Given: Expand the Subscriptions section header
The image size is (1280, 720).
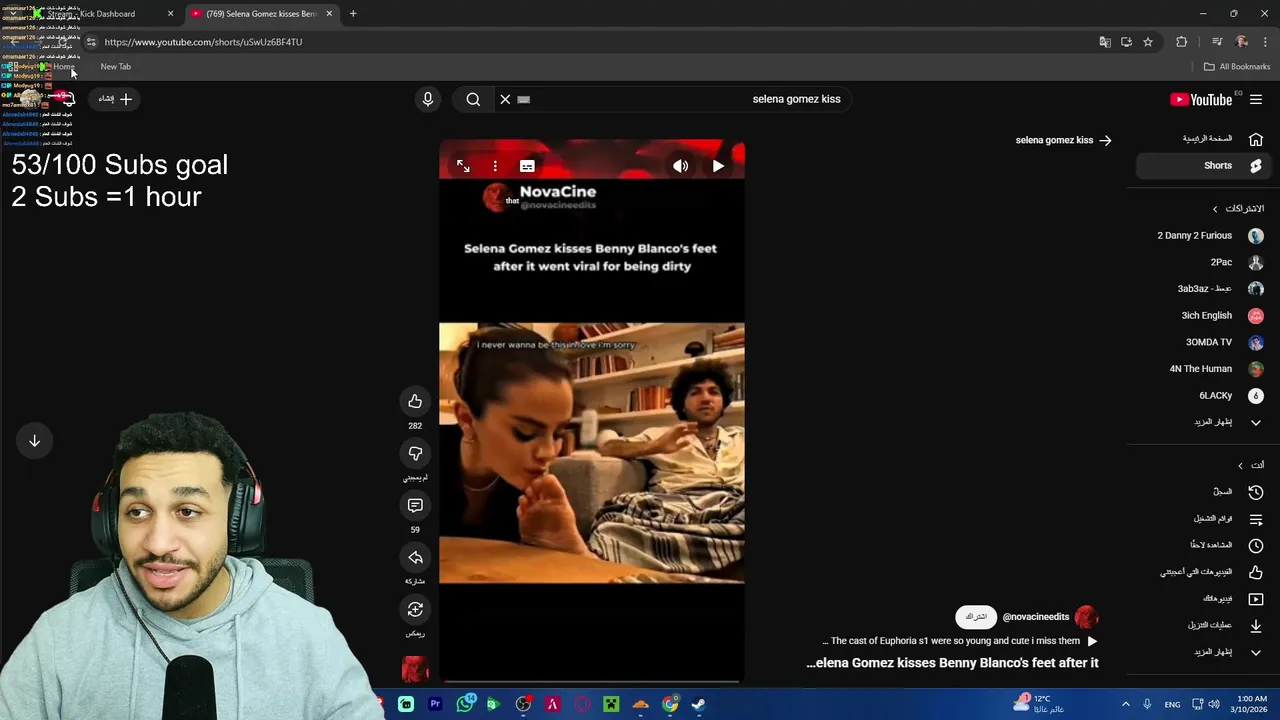Looking at the screenshot, I should tap(1238, 209).
